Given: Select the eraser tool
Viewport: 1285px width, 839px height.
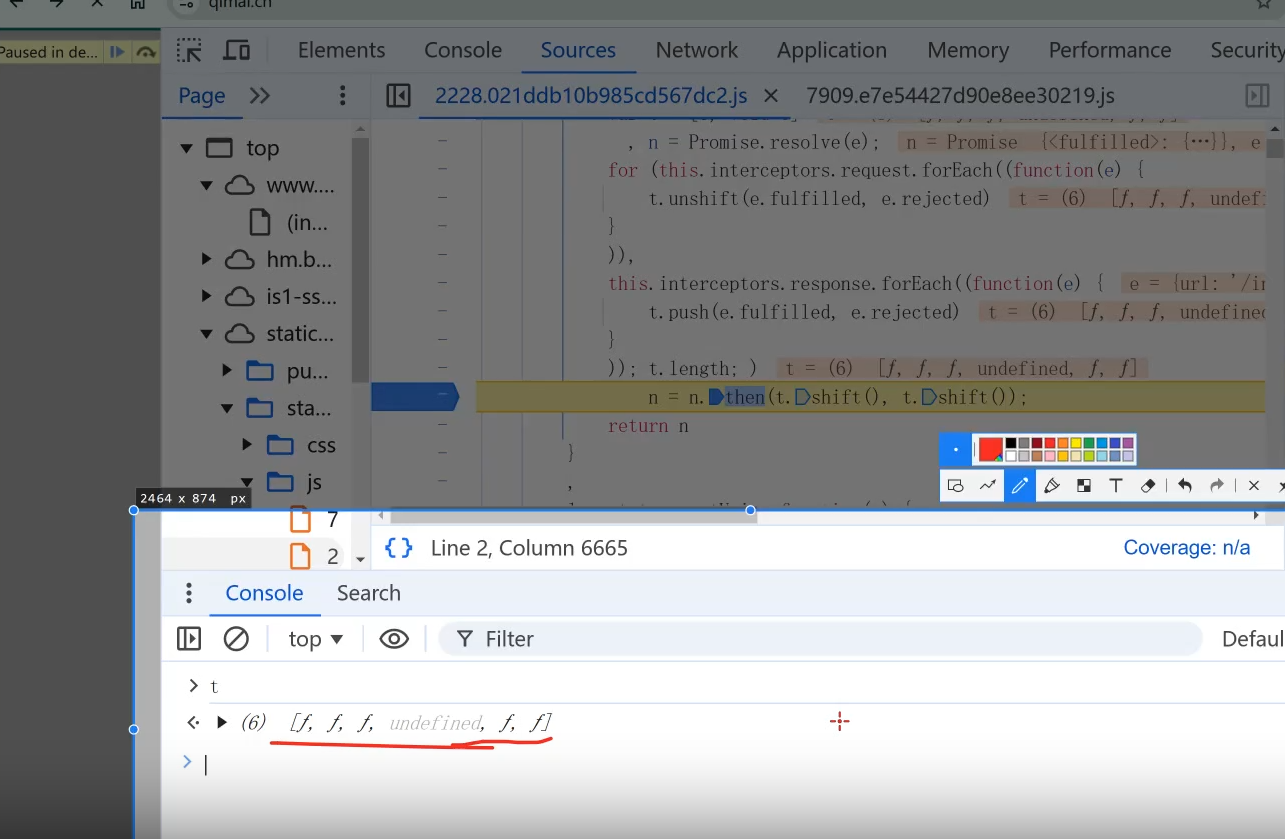Looking at the screenshot, I should 1148,486.
